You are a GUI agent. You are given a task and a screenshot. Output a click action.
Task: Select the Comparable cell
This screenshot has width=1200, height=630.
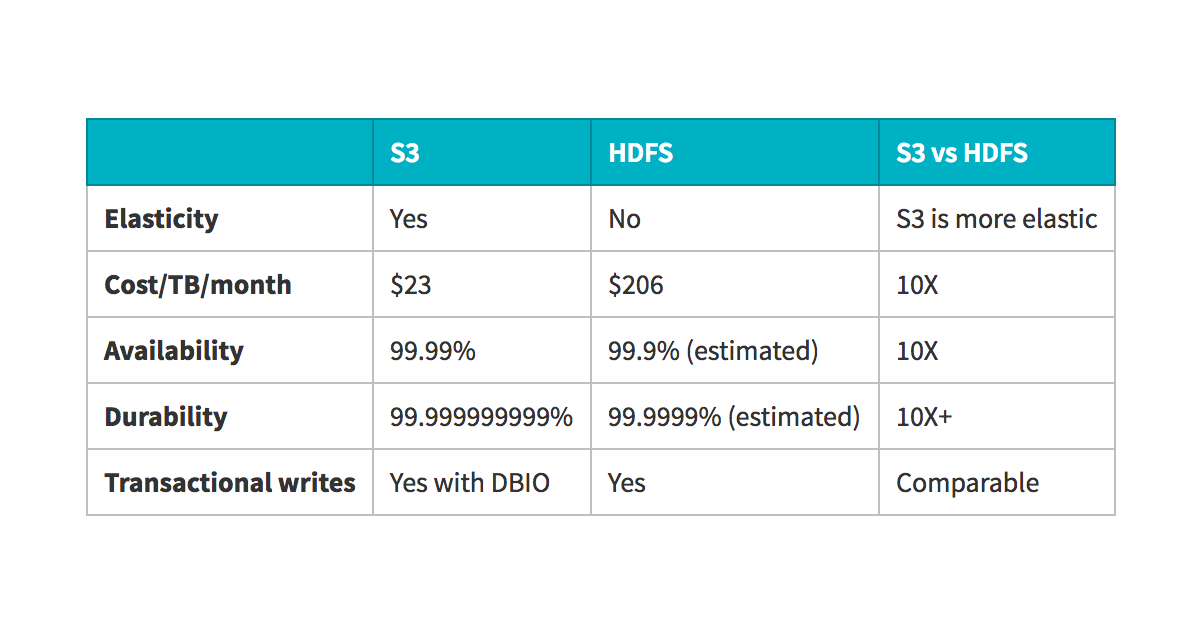(967, 483)
